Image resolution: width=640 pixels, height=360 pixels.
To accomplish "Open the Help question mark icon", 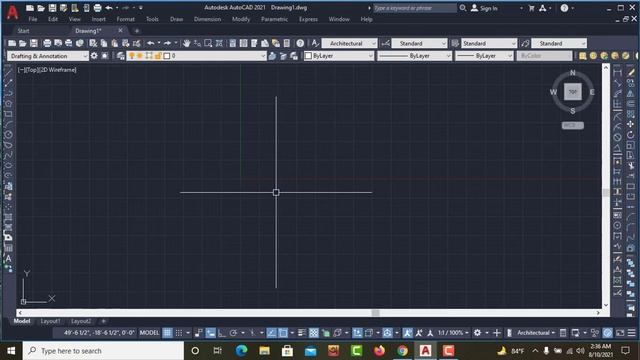I will point(300,43).
